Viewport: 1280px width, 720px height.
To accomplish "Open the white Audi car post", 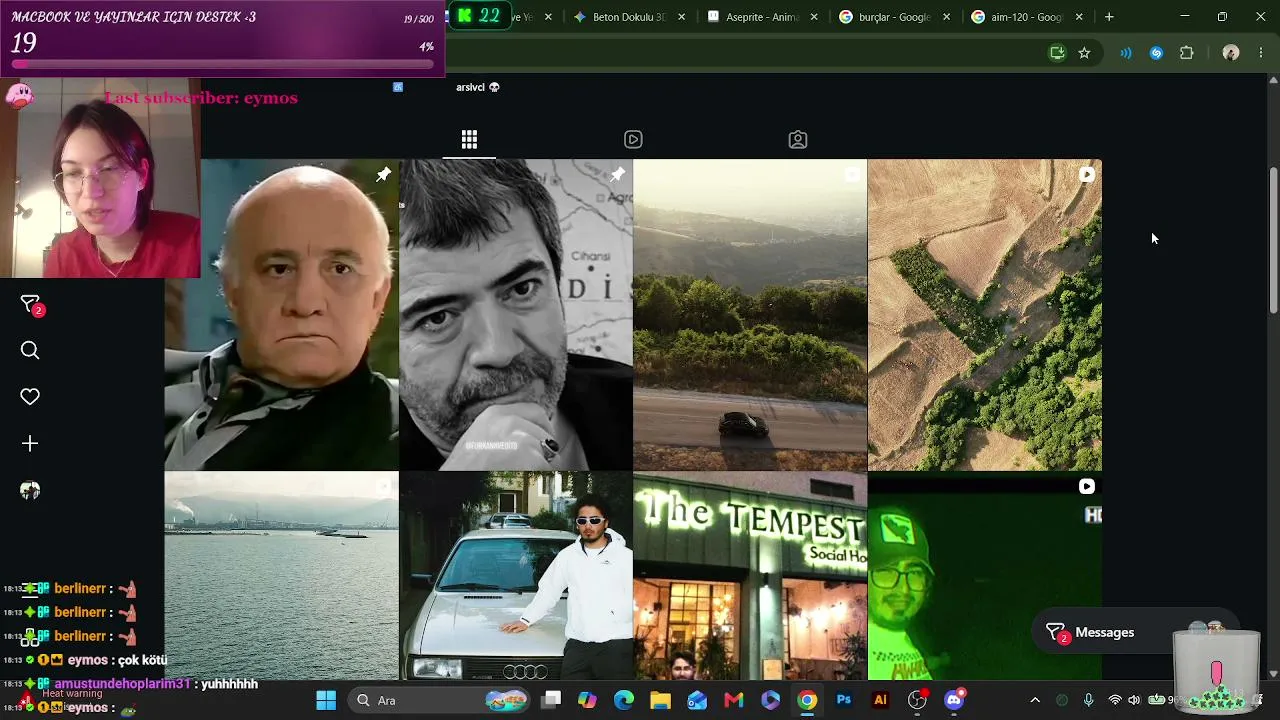I will (x=516, y=576).
